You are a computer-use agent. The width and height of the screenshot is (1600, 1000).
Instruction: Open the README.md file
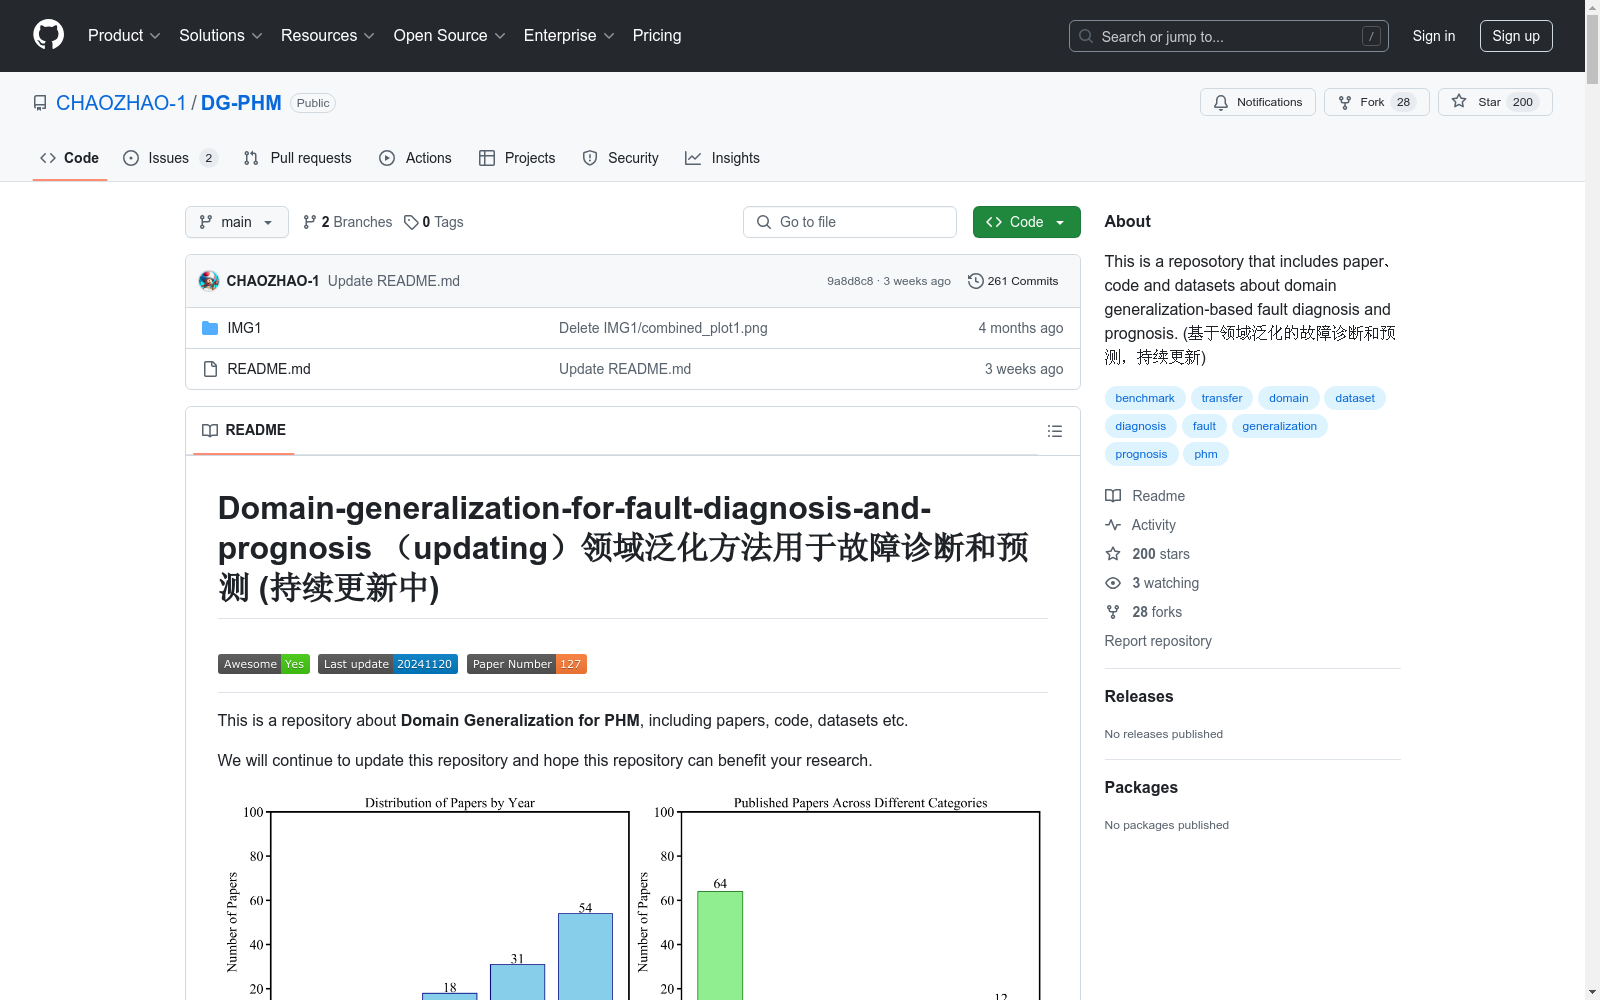[x=269, y=369]
